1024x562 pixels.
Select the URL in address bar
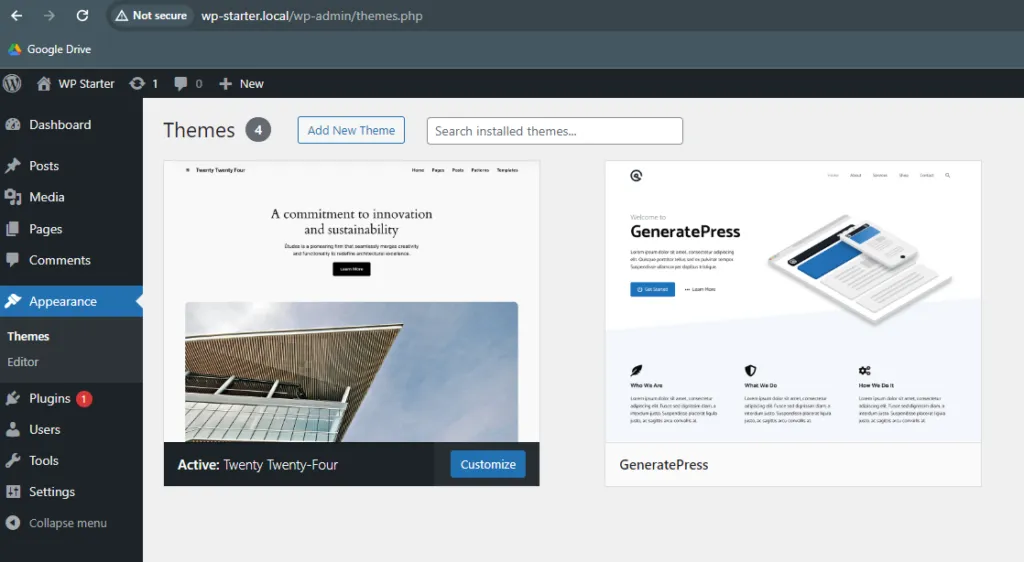312,16
